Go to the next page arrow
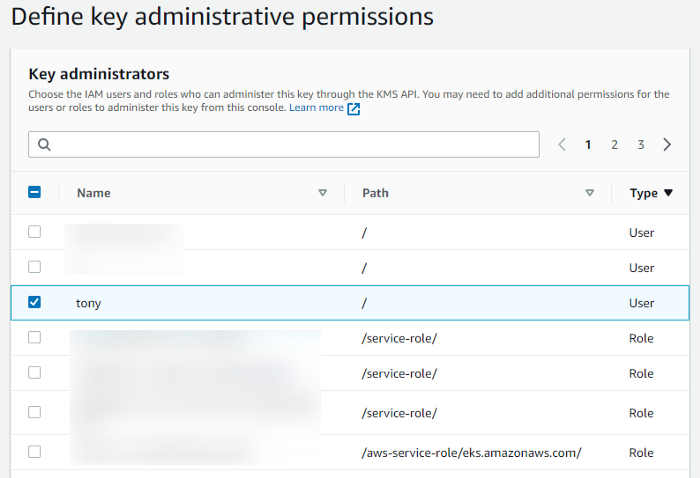Image resolution: width=700 pixels, height=478 pixels. tap(667, 145)
